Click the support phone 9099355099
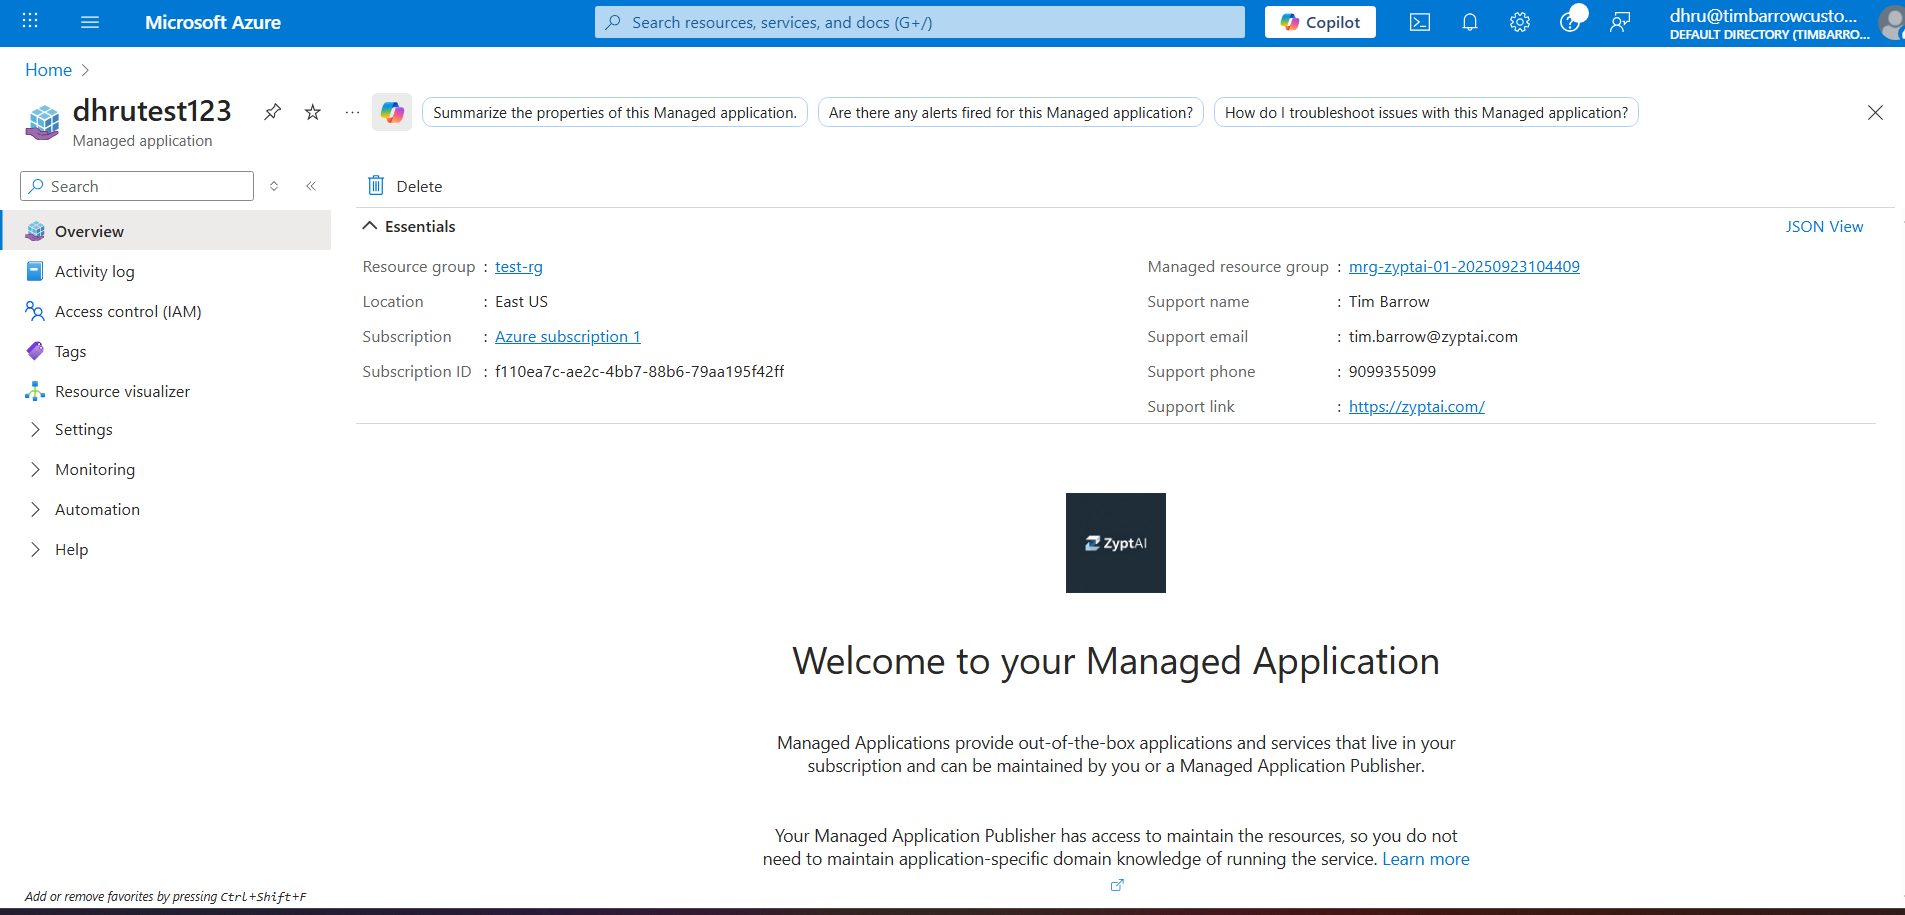This screenshot has height=915, width=1905. 1392,372
